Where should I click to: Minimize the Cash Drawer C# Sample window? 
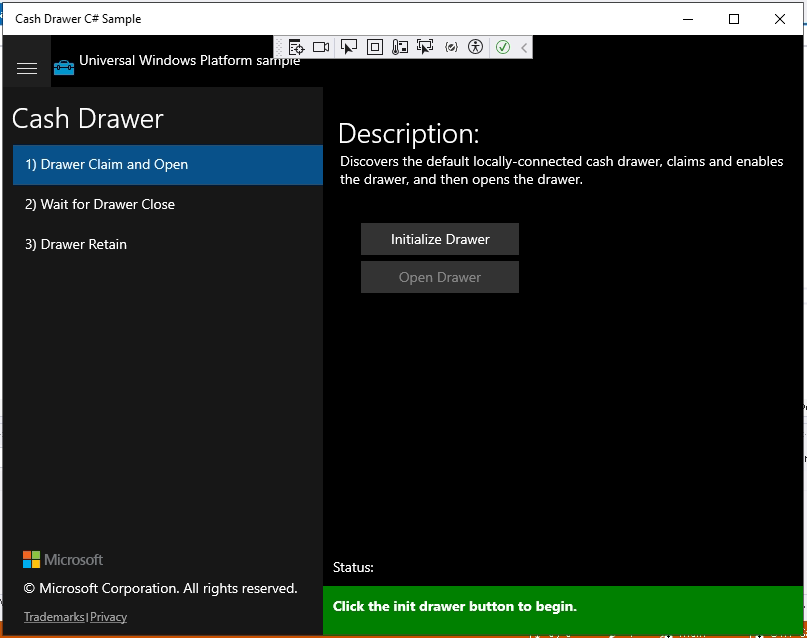tap(688, 19)
